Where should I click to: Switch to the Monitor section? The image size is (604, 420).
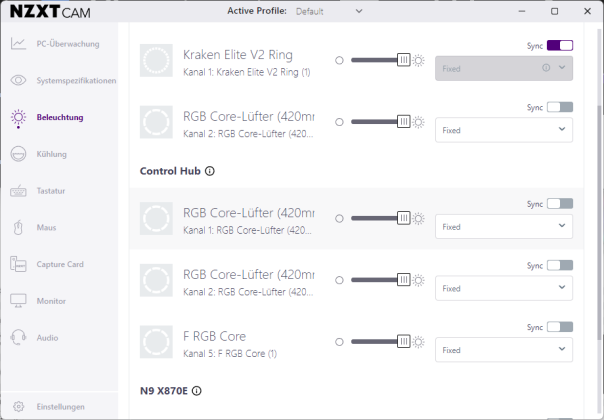pyautogui.click(x=50, y=301)
